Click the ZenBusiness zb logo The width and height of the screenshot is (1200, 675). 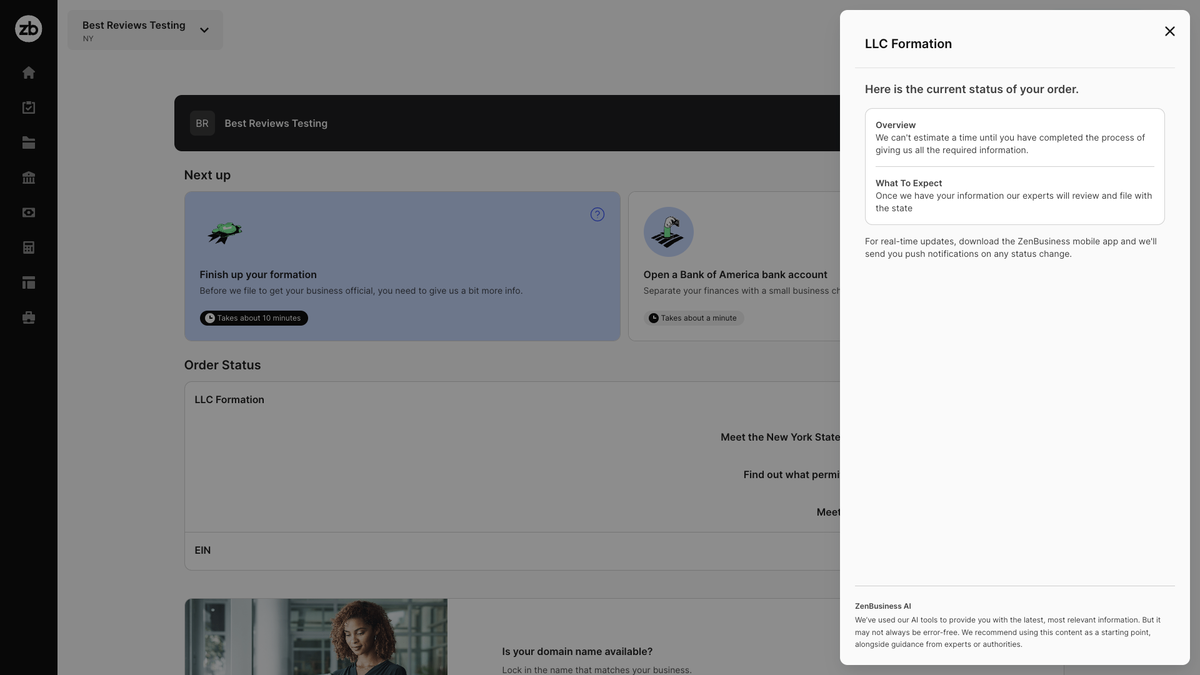pos(27,27)
